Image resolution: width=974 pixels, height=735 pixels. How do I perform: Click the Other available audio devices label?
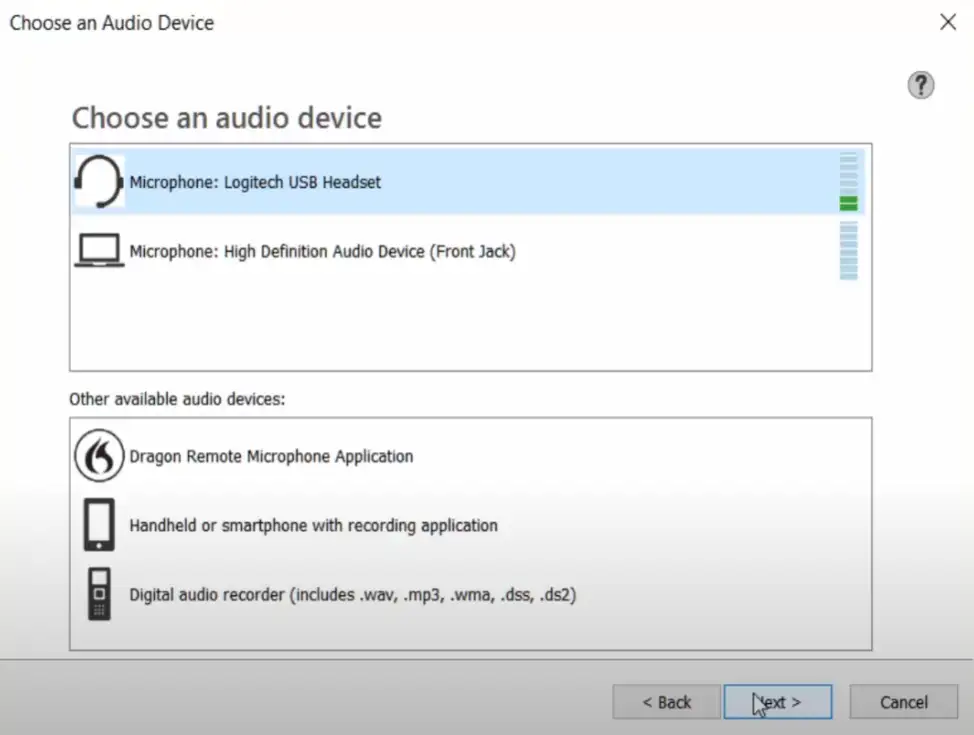(x=177, y=399)
